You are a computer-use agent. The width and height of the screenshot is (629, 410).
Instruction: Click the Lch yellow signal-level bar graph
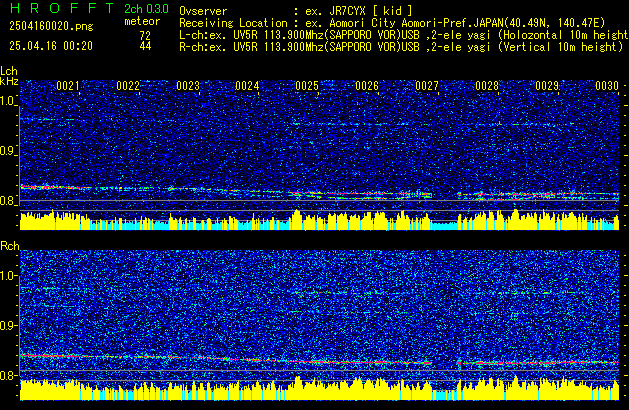click(319, 220)
